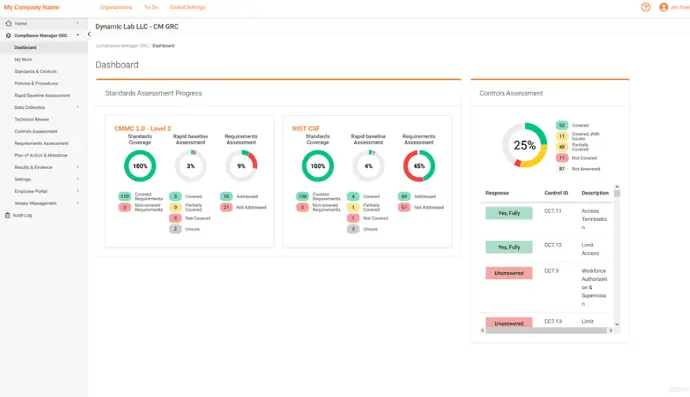Image resolution: width=690 pixels, height=397 pixels.
Task: Expand the Results & Evidence submenu
Action: [x=78, y=167]
